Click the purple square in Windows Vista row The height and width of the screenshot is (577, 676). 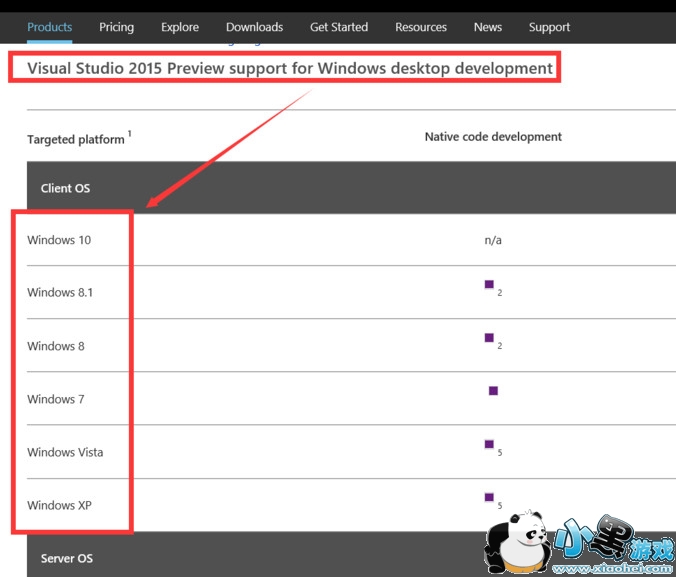pos(489,444)
